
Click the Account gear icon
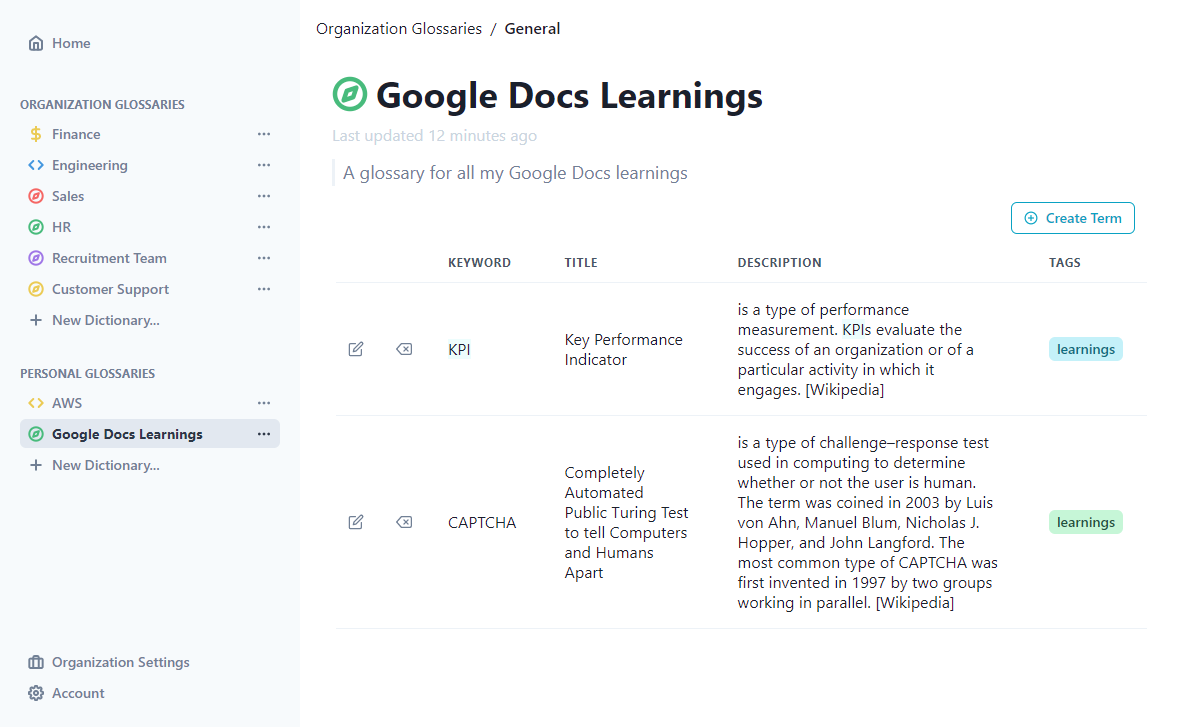(35, 693)
